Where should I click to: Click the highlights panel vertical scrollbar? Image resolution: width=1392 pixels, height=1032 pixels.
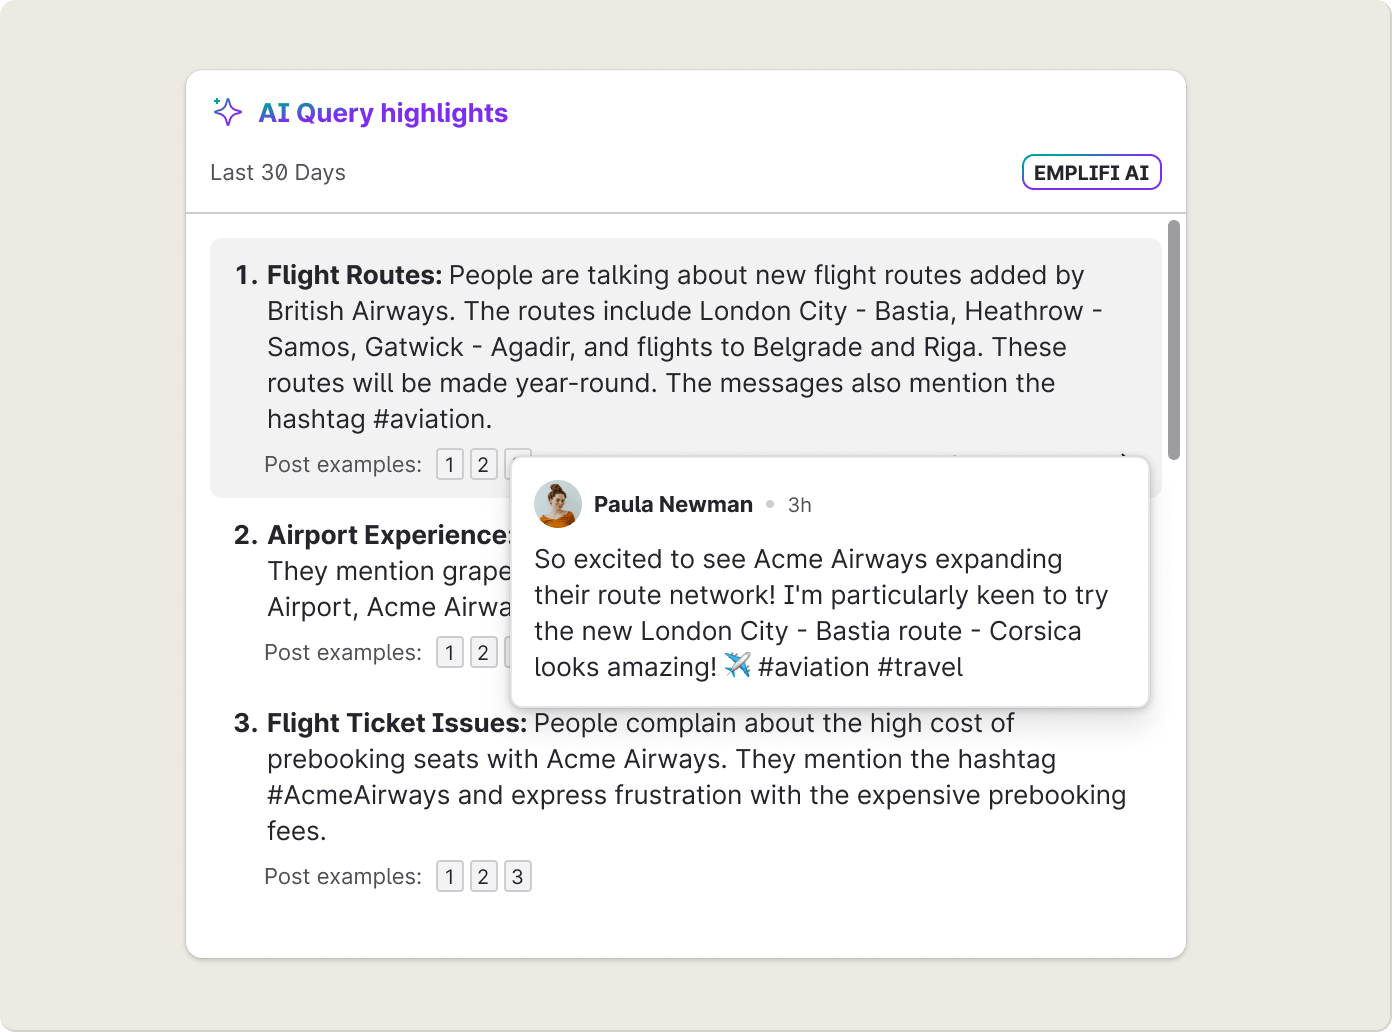(x=1174, y=340)
